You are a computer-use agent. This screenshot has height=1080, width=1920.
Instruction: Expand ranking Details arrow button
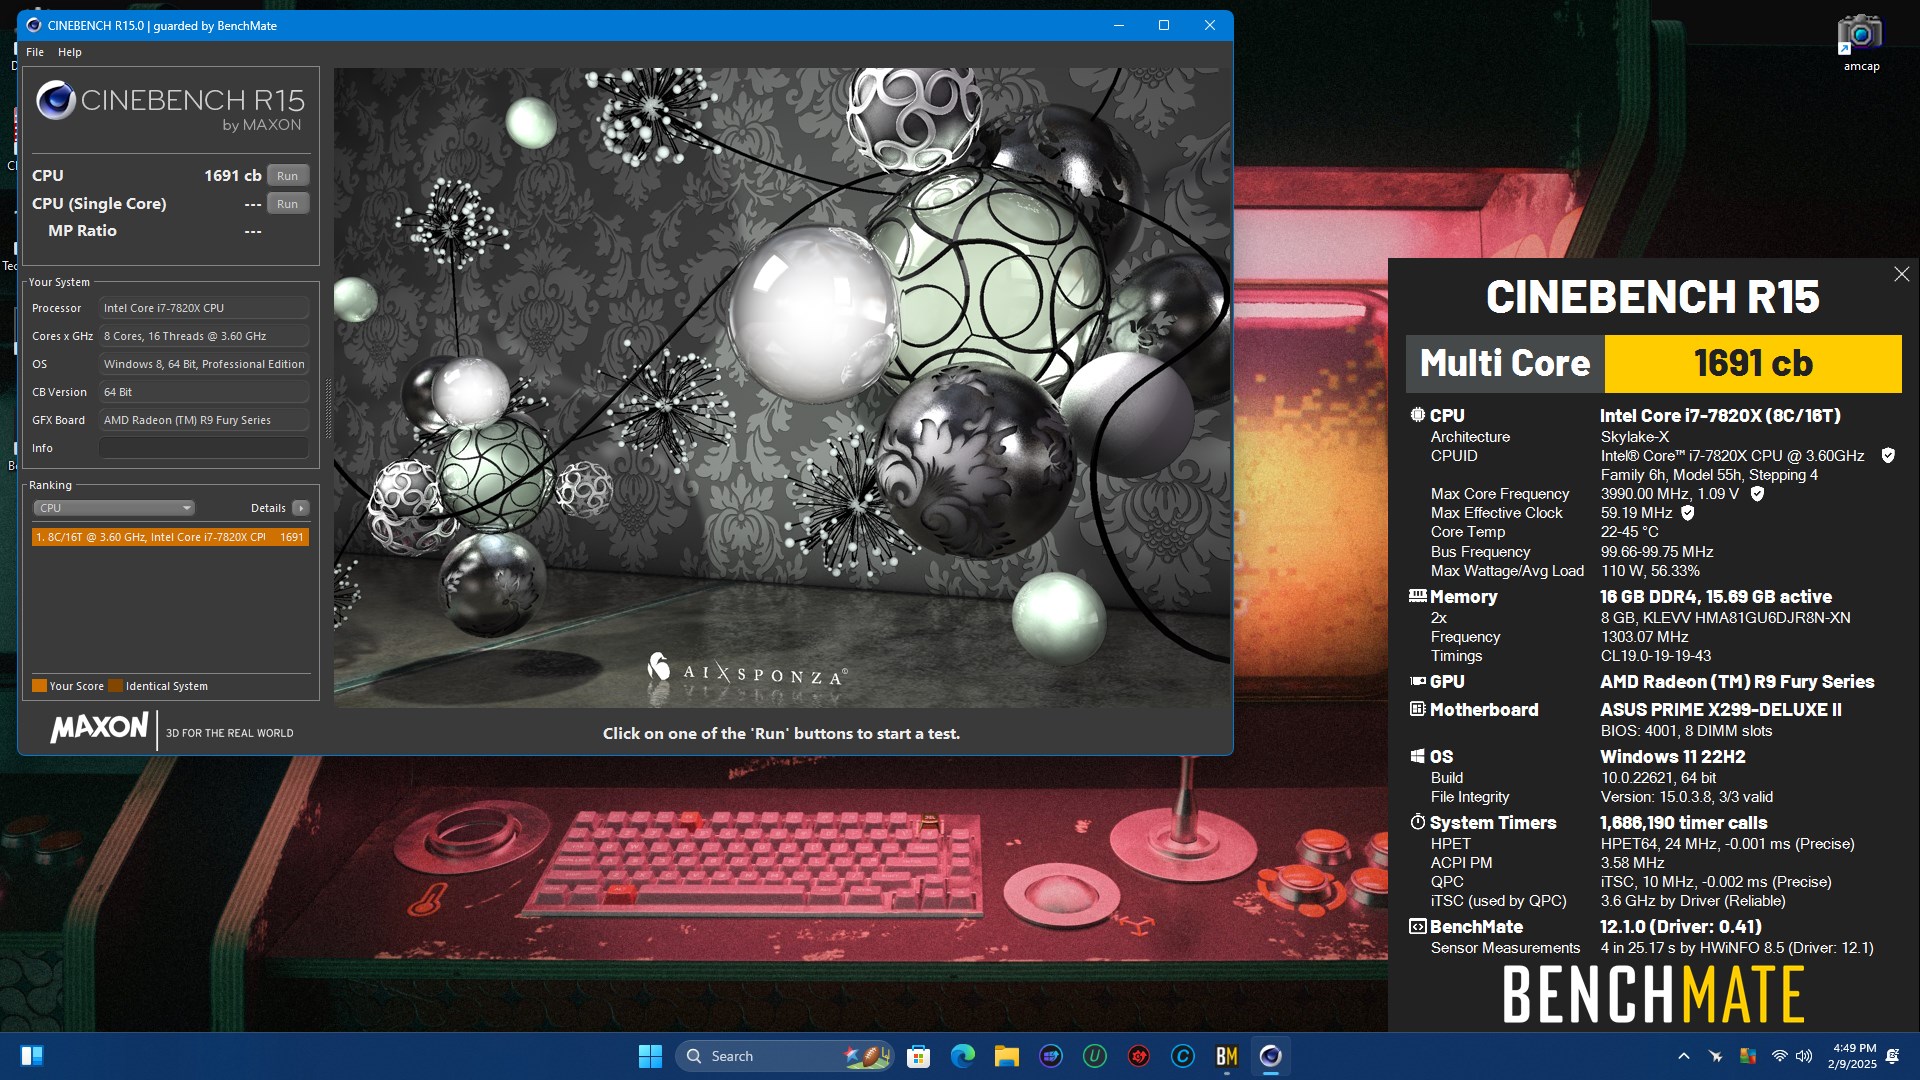(x=301, y=508)
